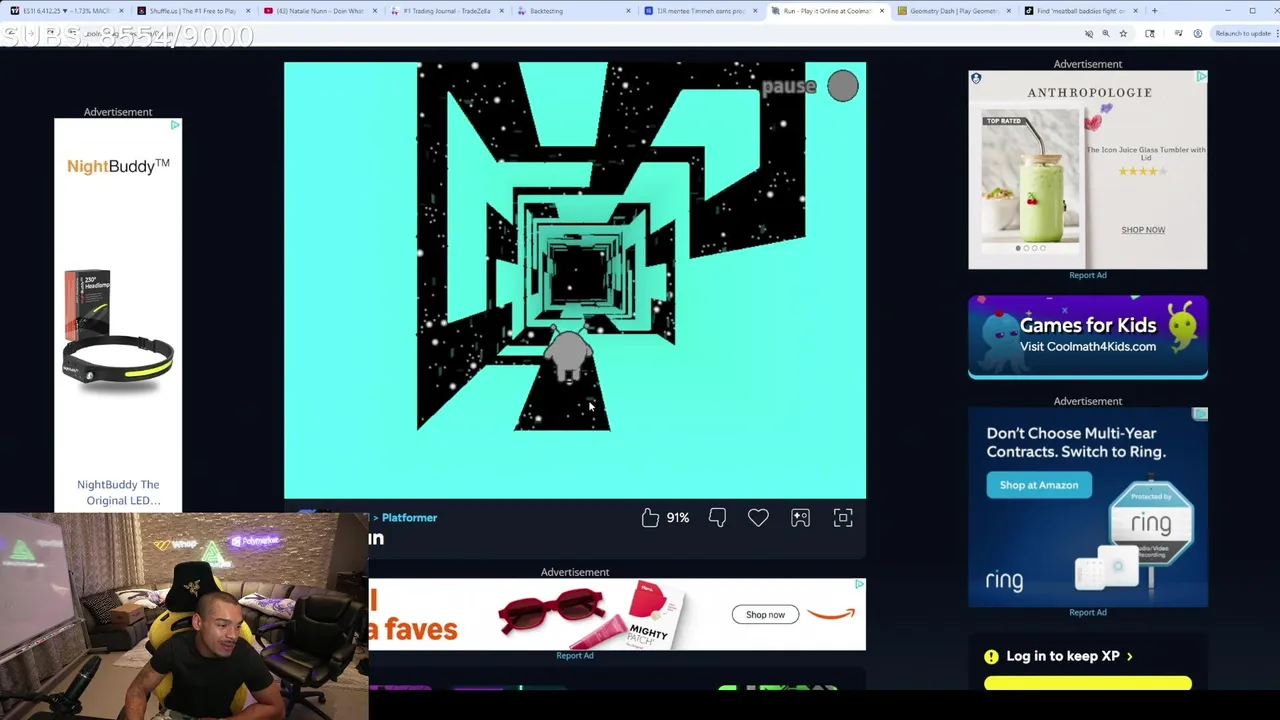Close the Ring advertisement corner icon
This screenshot has width=1280, height=720.
pyautogui.click(x=1201, y=414)
